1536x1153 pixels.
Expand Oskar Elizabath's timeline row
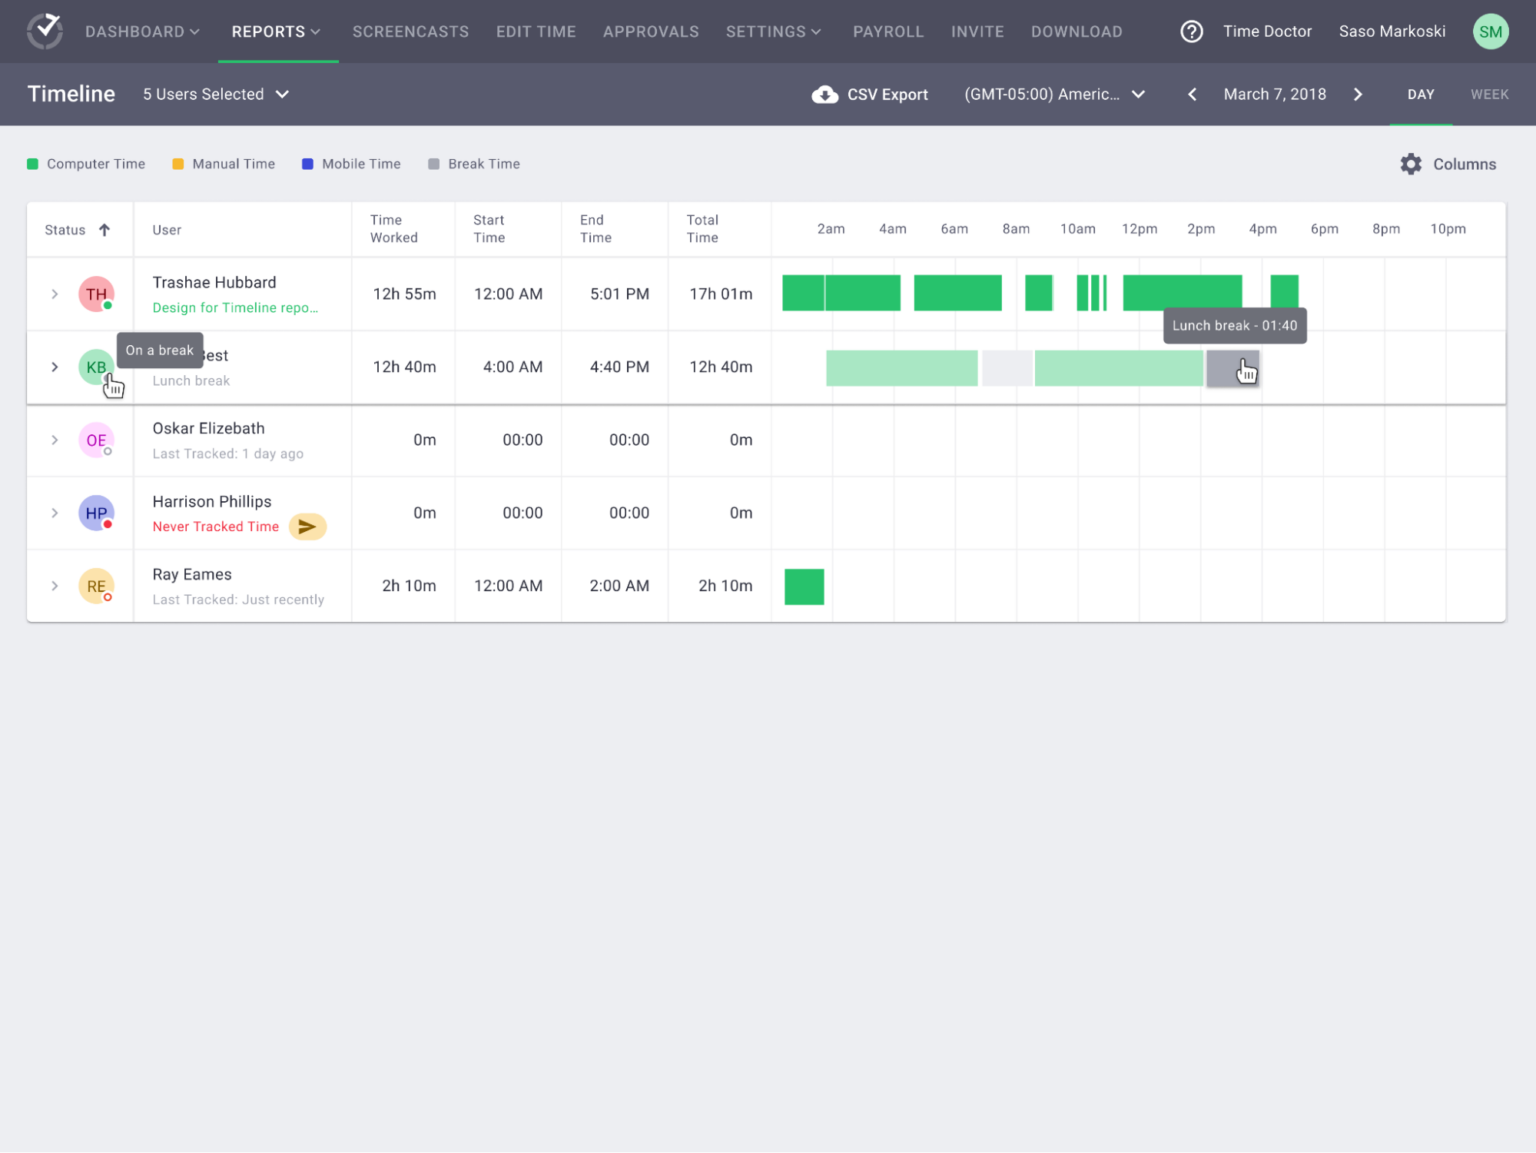pyautogui.click(x=55, y=440)
